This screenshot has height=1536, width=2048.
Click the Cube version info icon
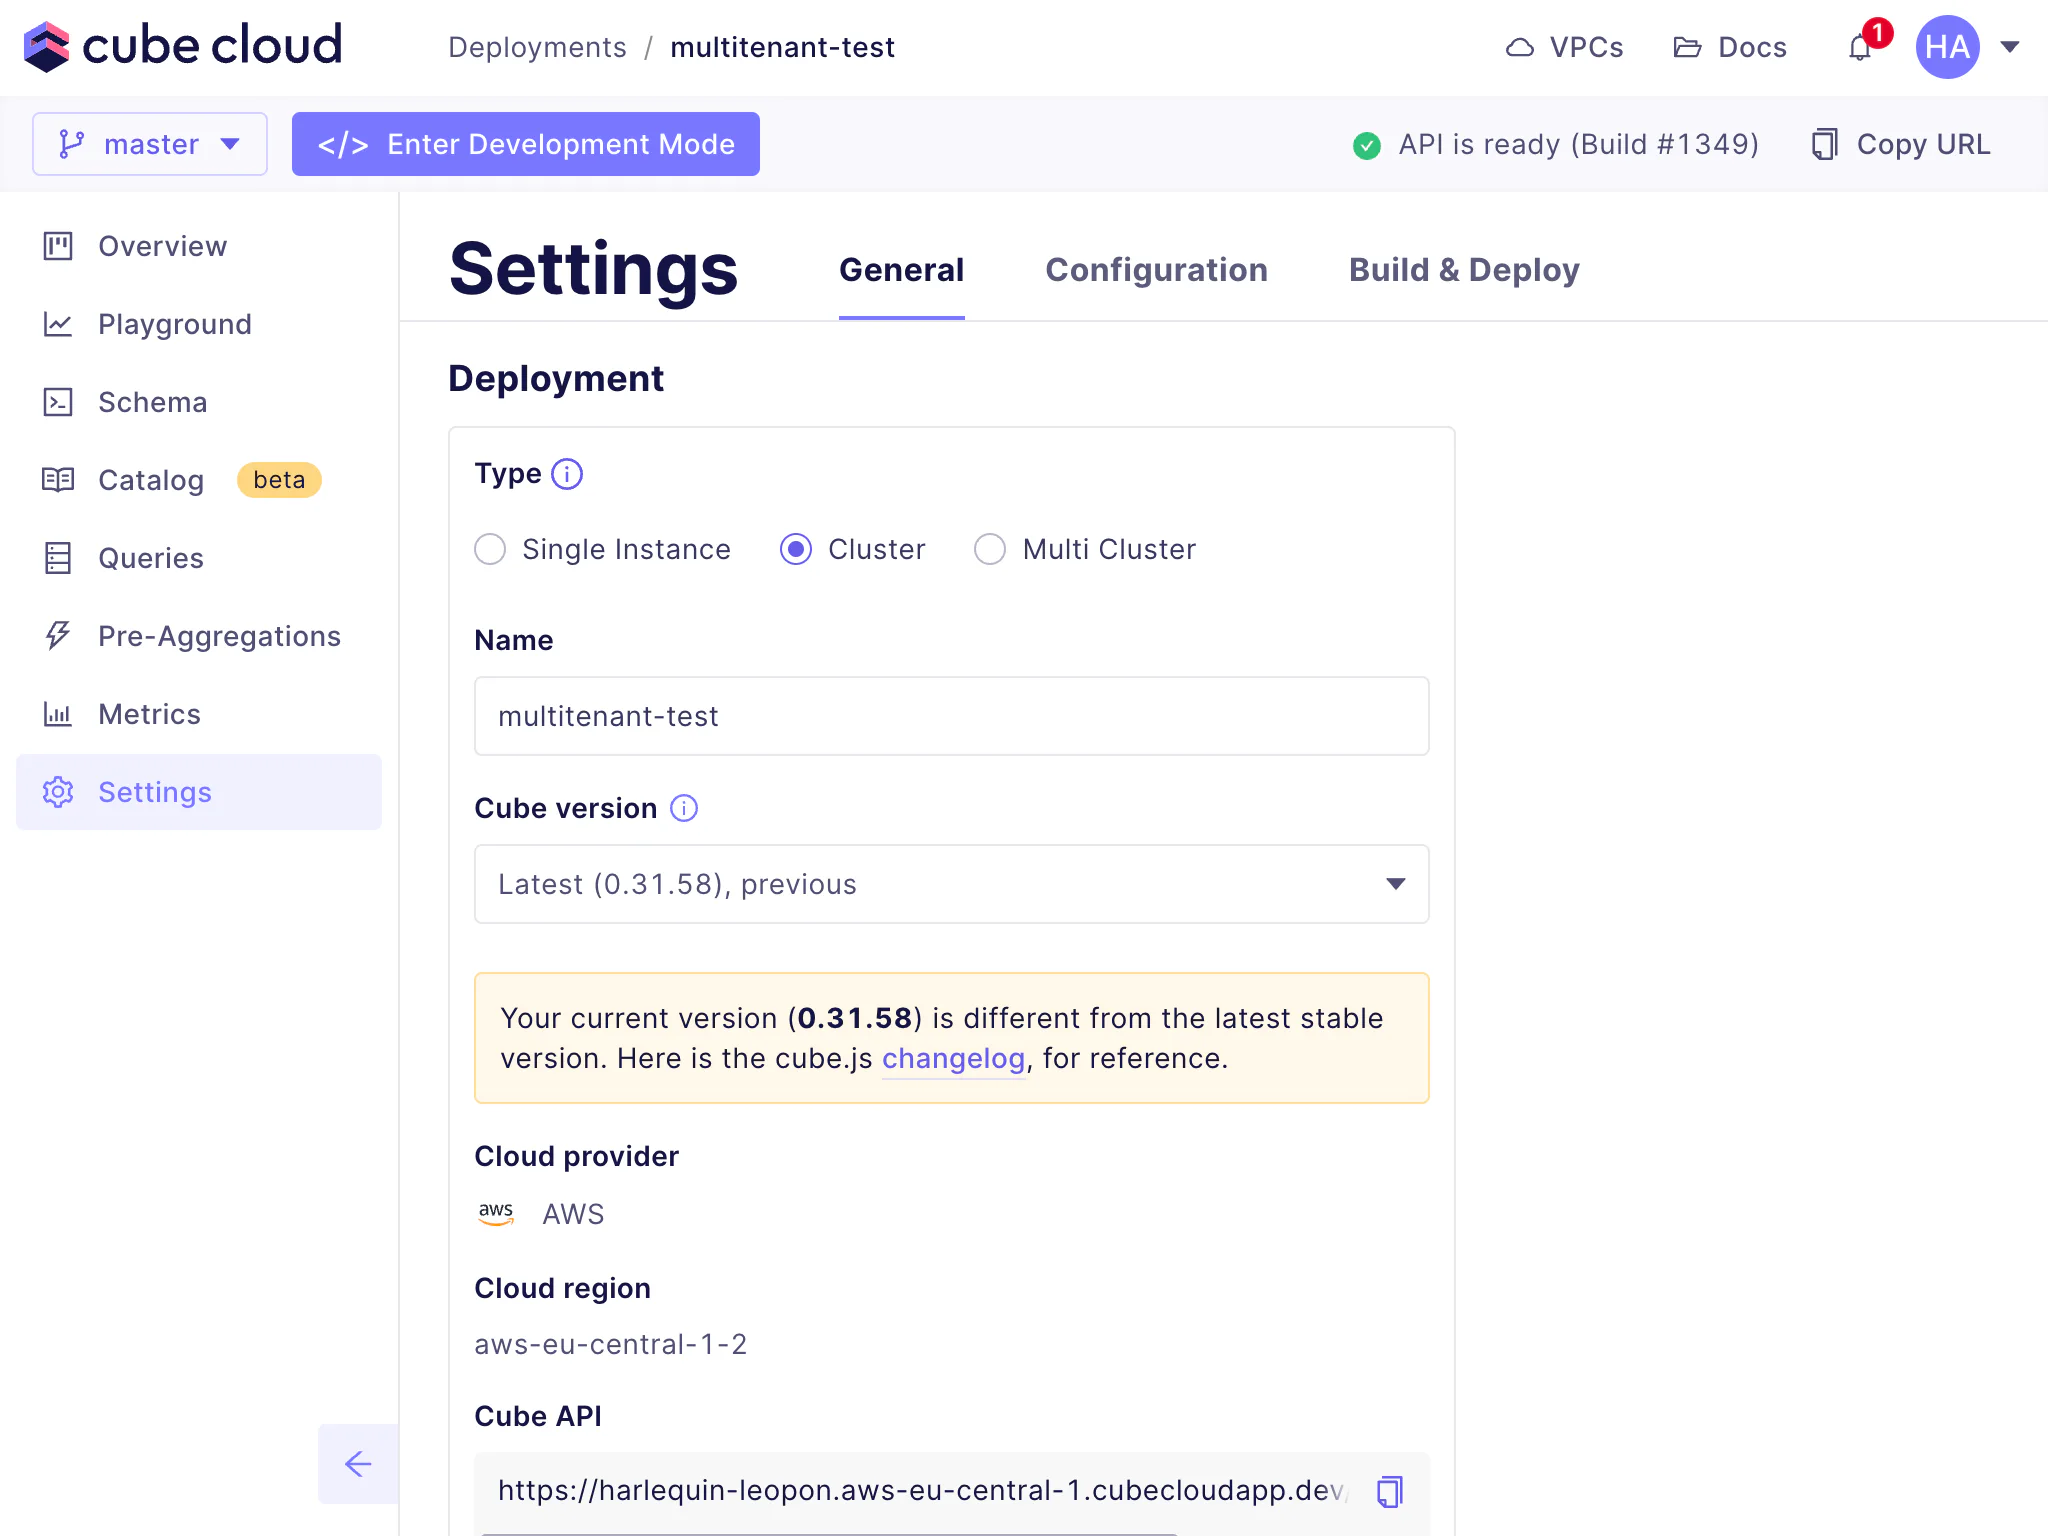click(x=684, y=808)
